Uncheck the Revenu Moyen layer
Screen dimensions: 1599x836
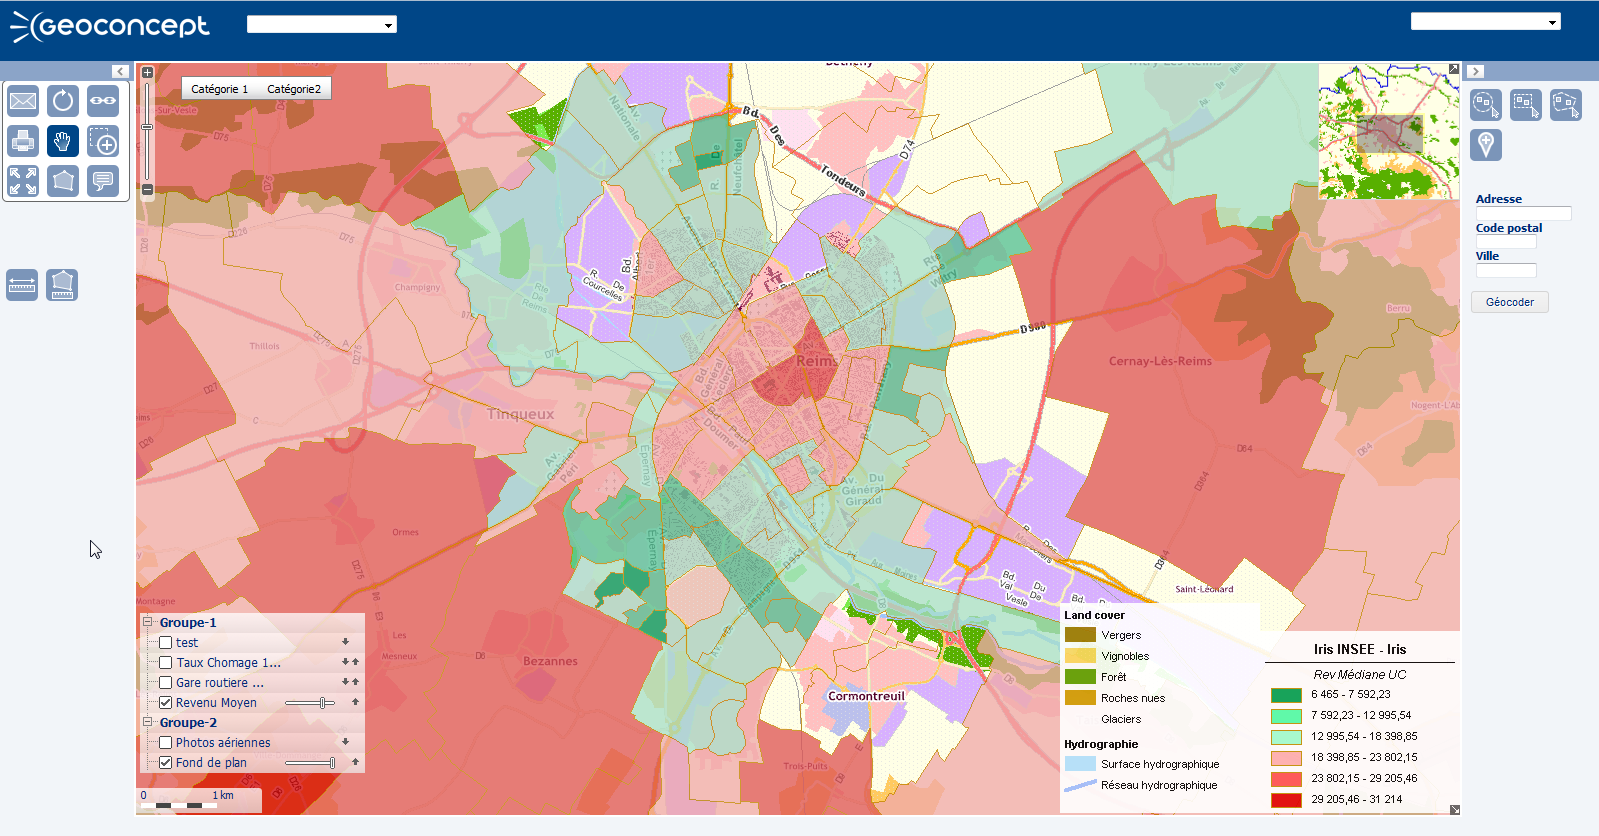click(x=166, y=703)
